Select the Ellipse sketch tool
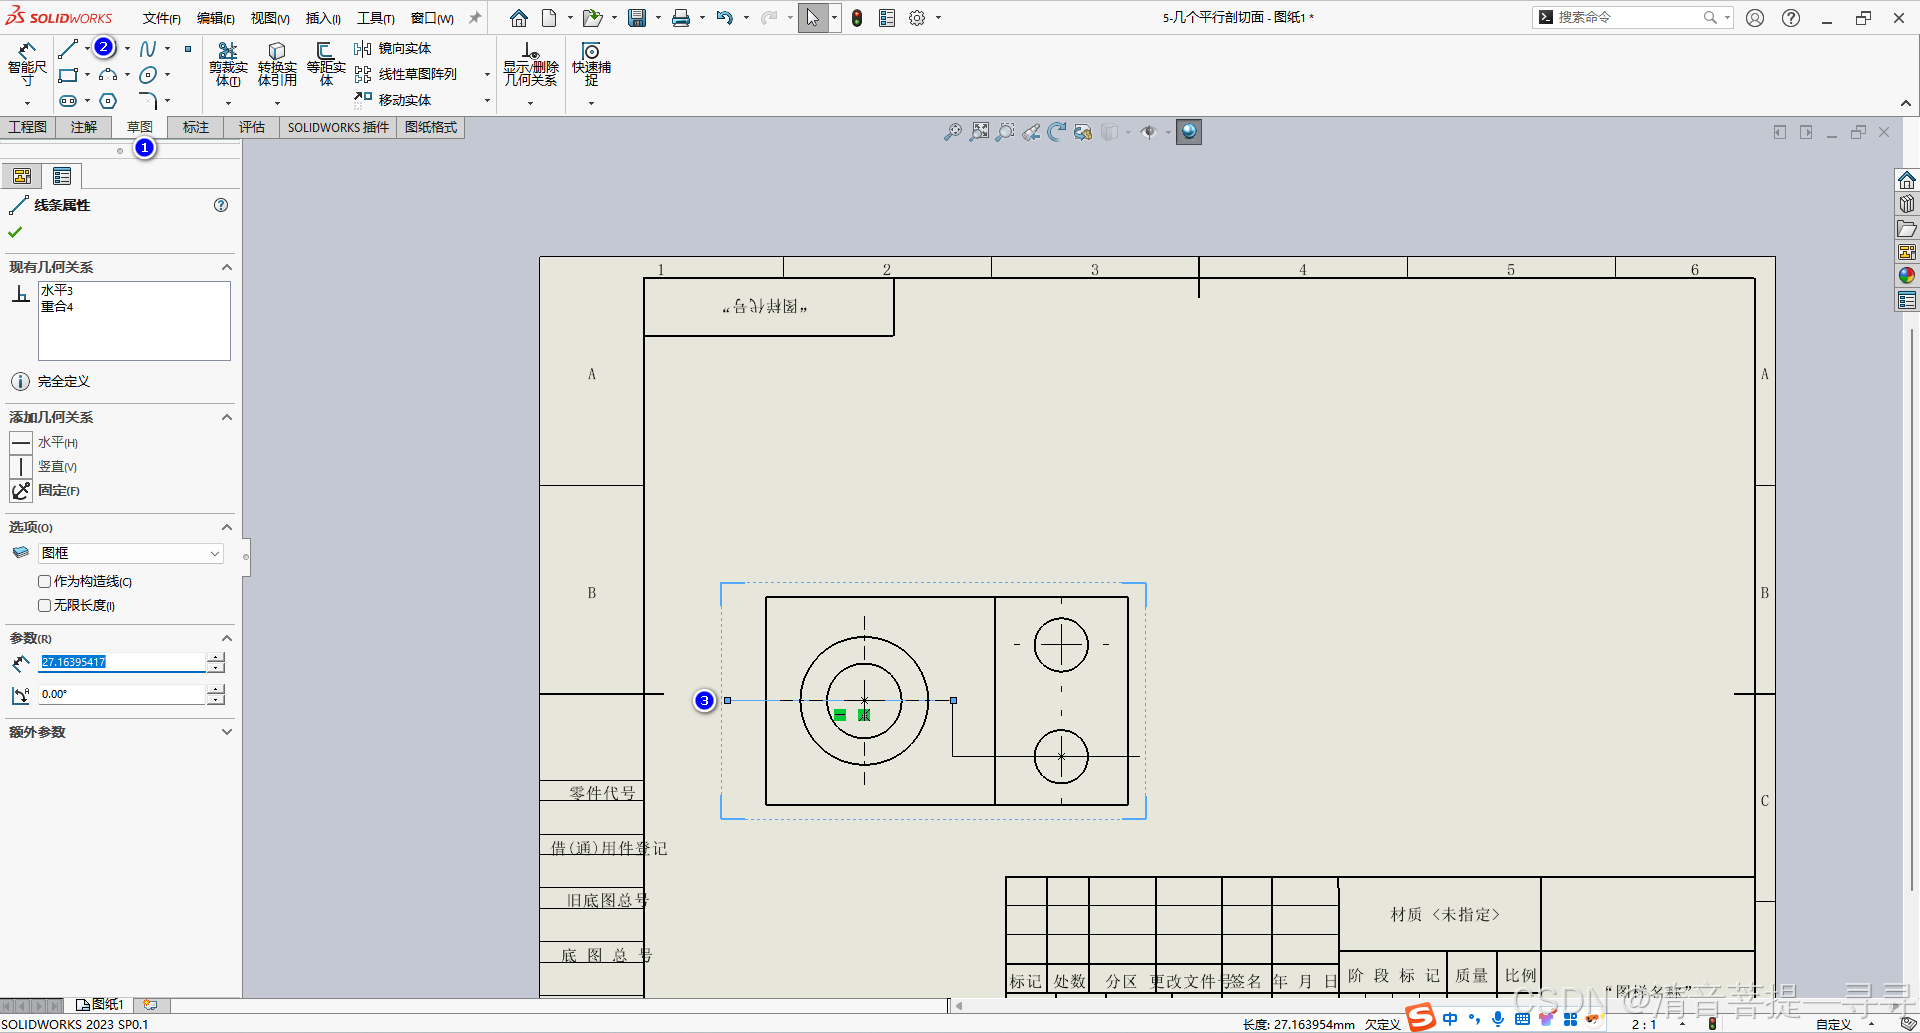 click(x=148, y=75)
